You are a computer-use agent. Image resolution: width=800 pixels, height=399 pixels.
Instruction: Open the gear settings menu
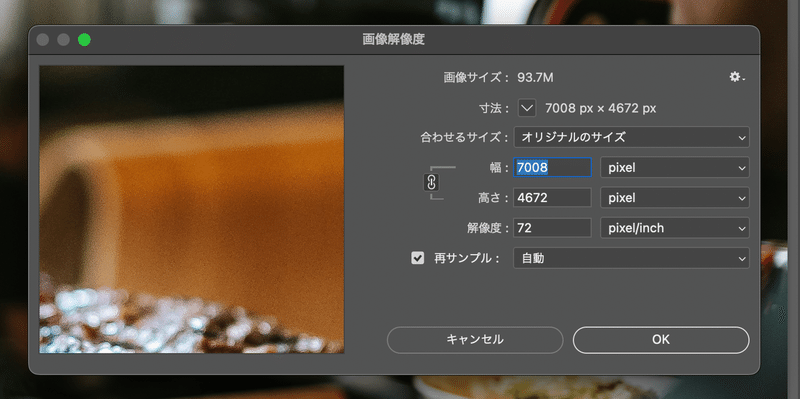[x=737, y=77]
